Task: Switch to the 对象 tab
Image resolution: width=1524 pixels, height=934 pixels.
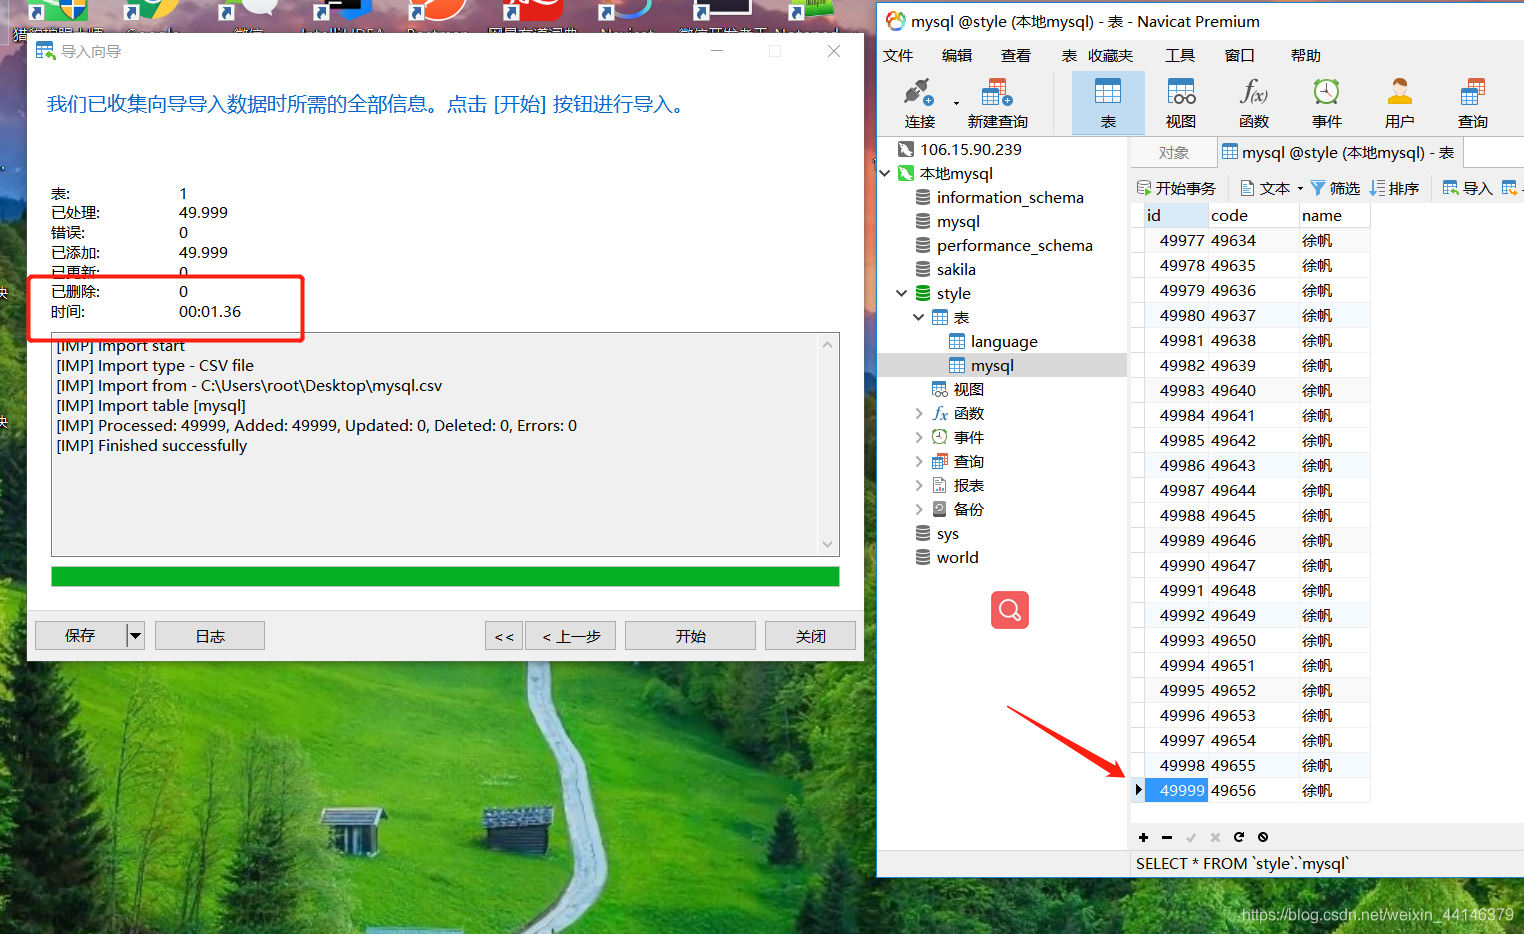Action: [1174, 152]
